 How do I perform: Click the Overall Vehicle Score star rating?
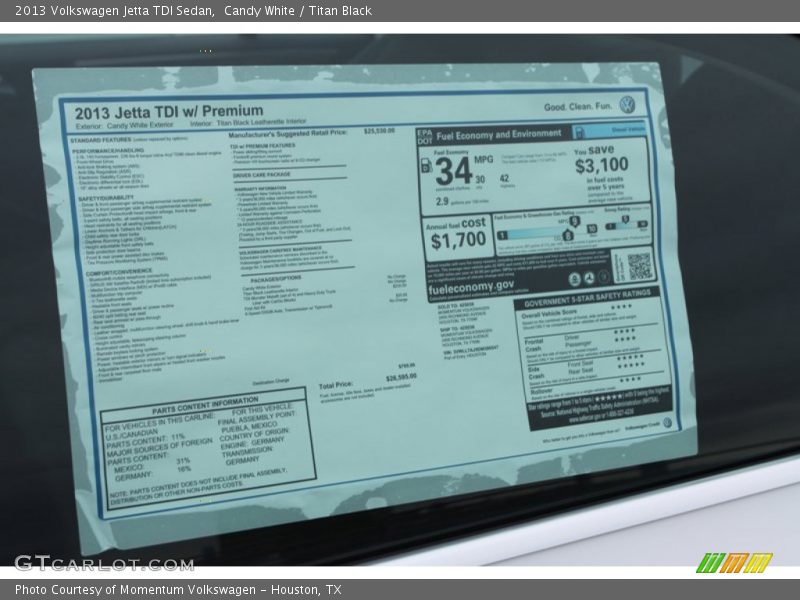coord(622,308)
